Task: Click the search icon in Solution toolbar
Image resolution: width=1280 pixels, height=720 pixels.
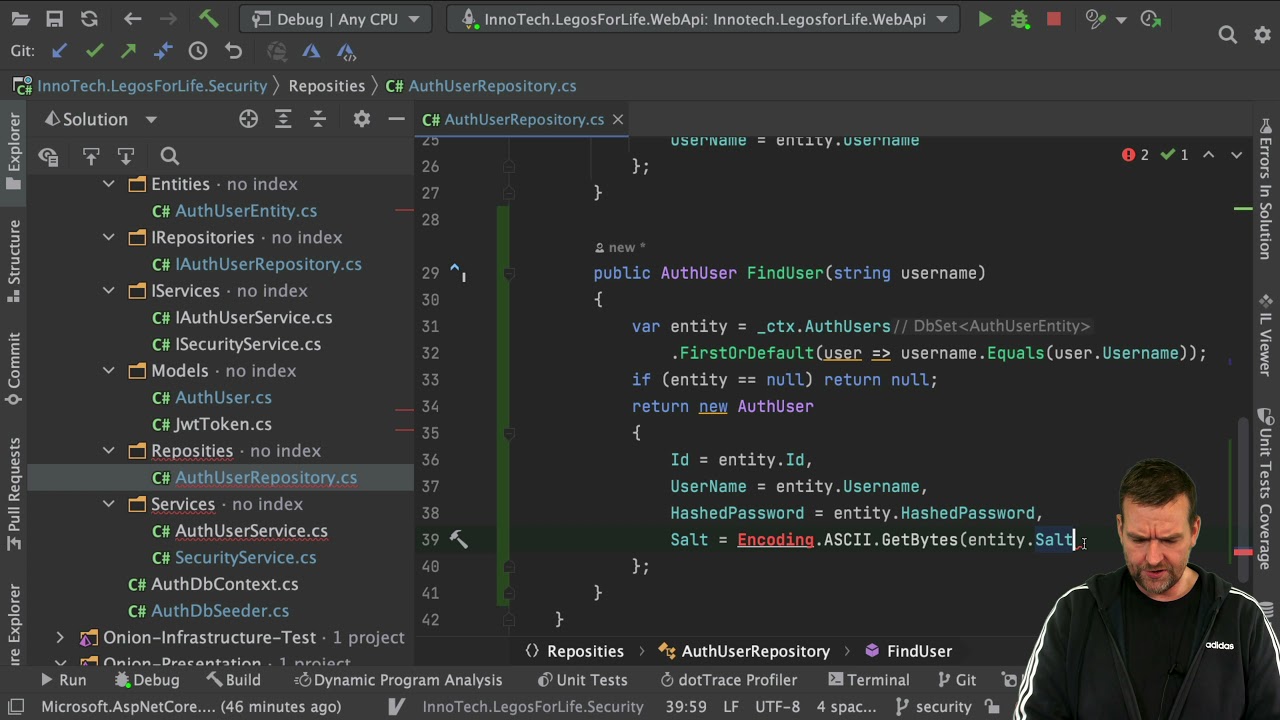Action: click(169, 156)
